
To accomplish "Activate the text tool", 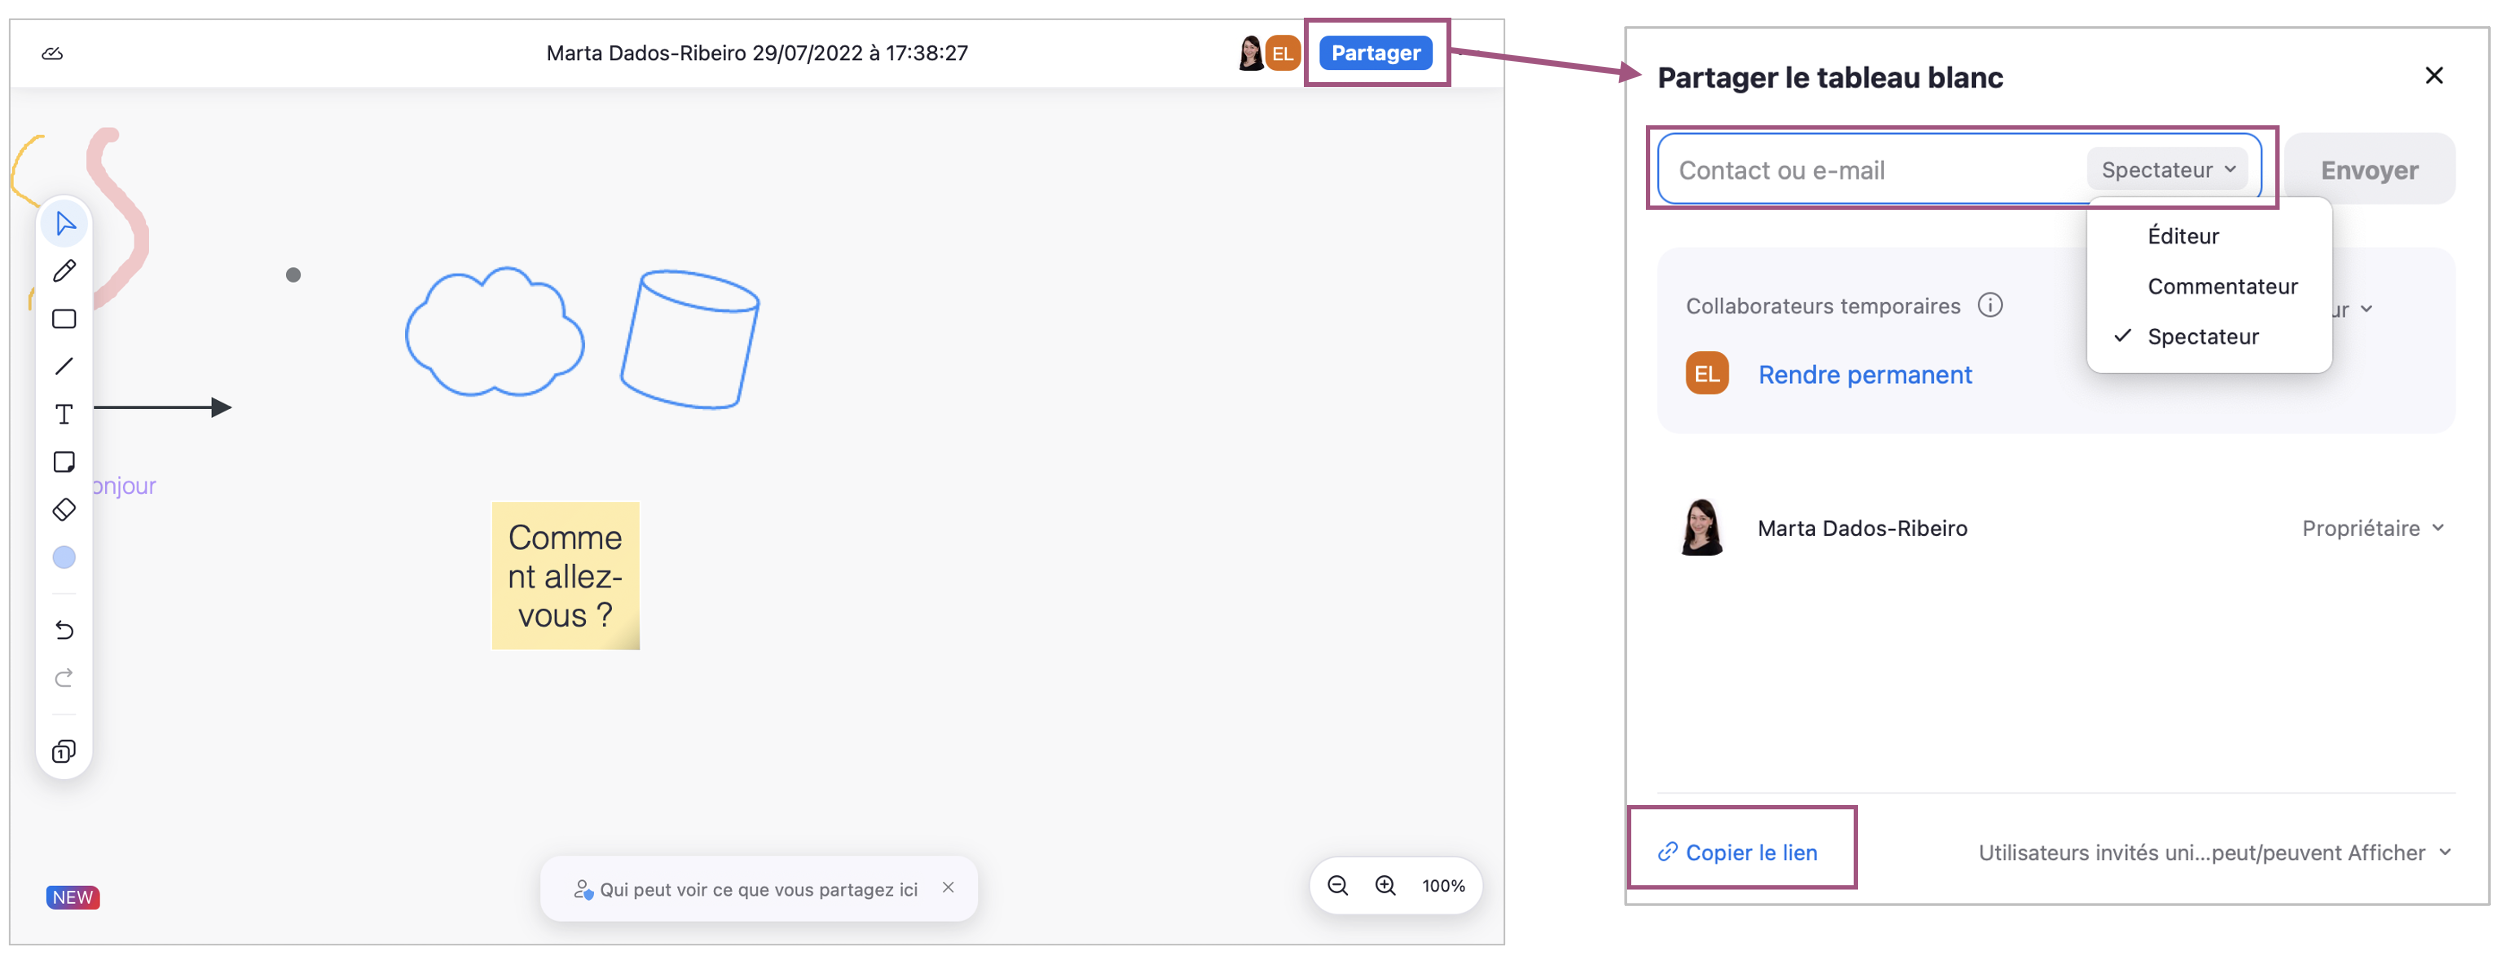I will pos(65,414).
